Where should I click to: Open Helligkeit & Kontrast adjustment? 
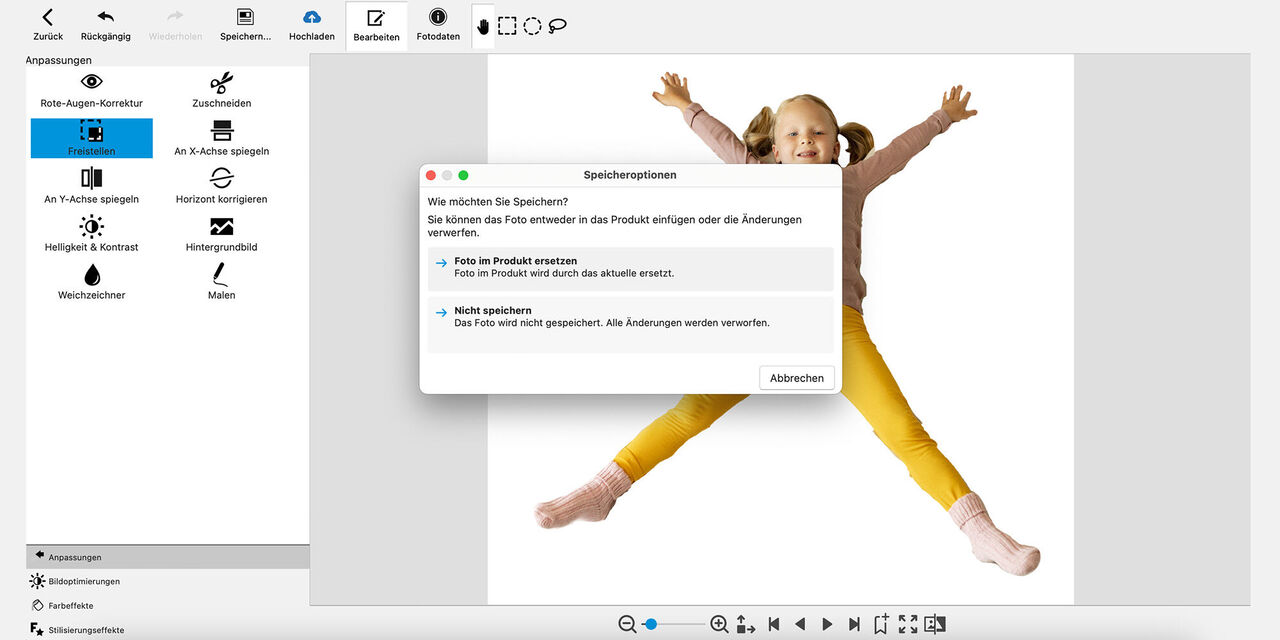coord(91,234)
